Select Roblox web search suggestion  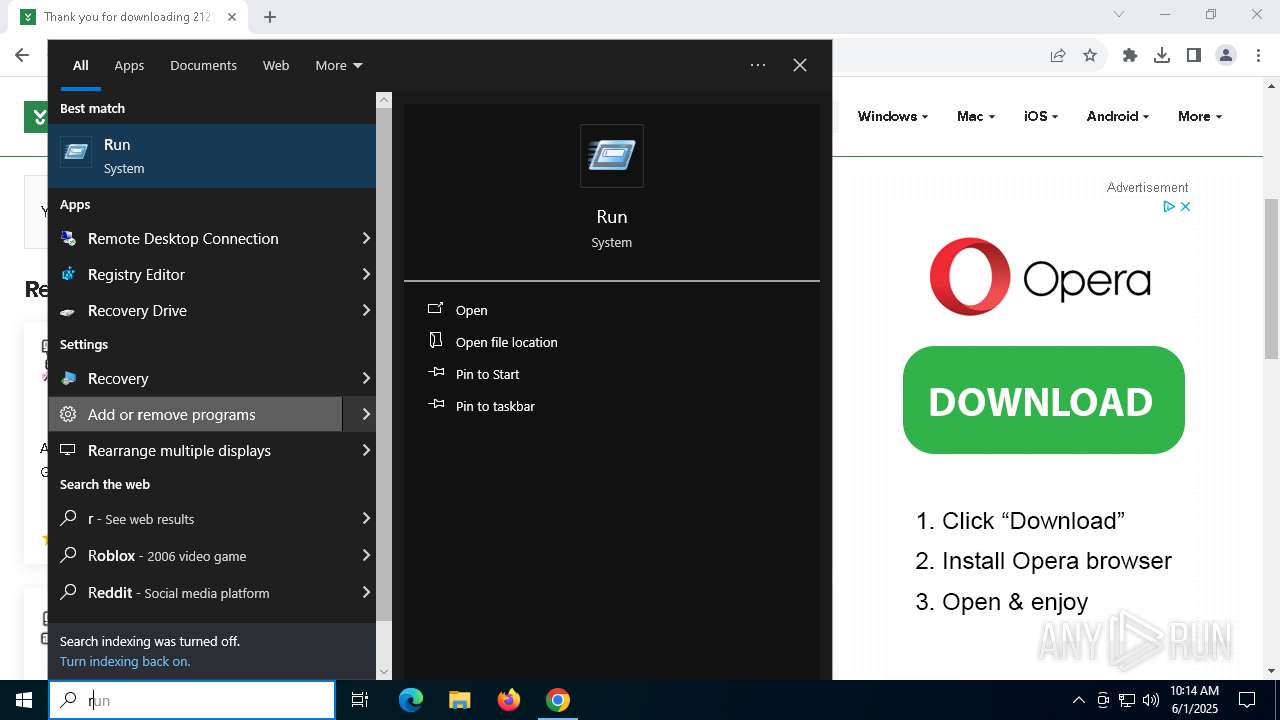203,555
